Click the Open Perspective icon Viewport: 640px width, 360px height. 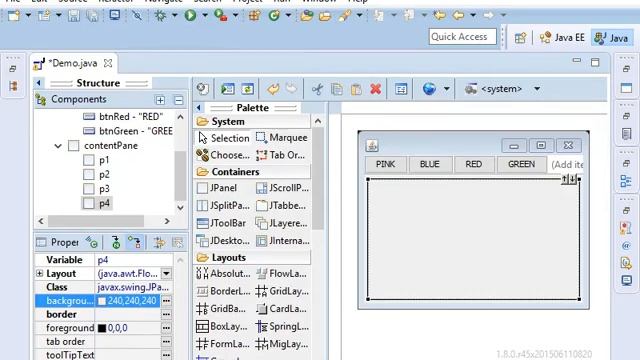[520, 38]
